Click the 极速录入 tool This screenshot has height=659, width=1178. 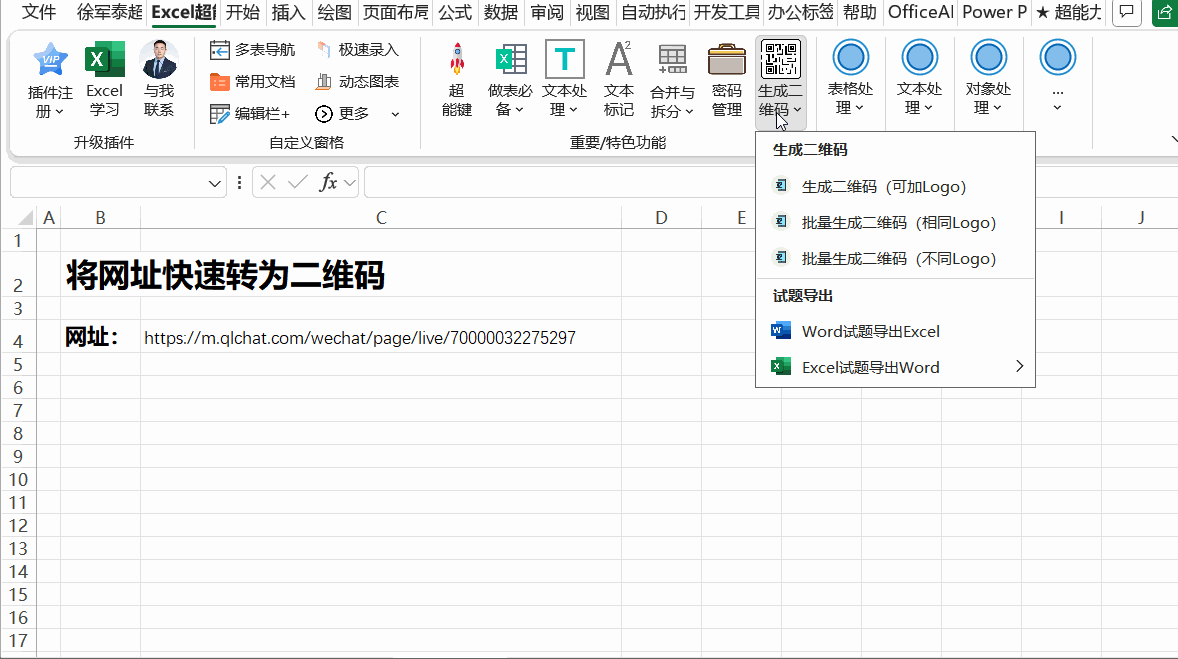[358, 50]
